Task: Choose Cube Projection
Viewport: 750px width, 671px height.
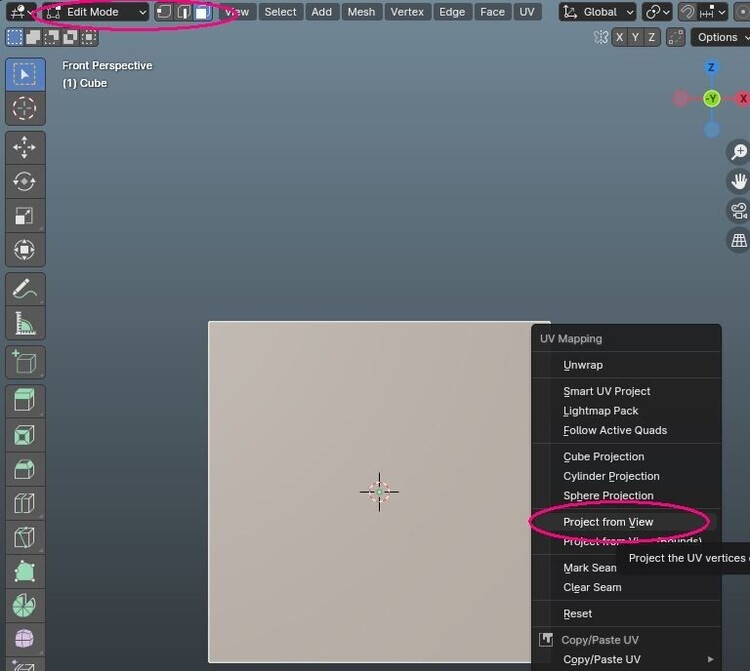Action: pyautogui.click(x=626, y=457)
